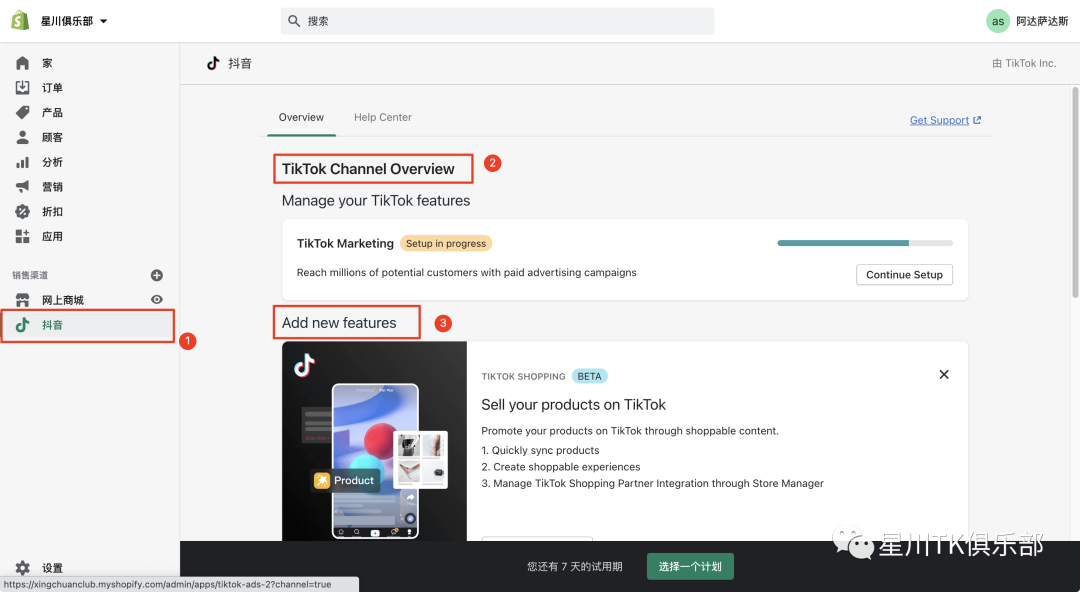Click the Get Support external-link icon
This screenshot has height=592, width=1080.
pos(977,120)
